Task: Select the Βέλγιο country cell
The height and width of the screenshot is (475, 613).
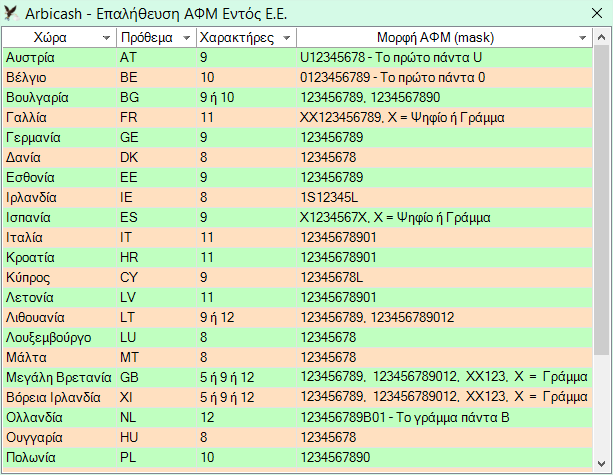Action: point(59,77)
